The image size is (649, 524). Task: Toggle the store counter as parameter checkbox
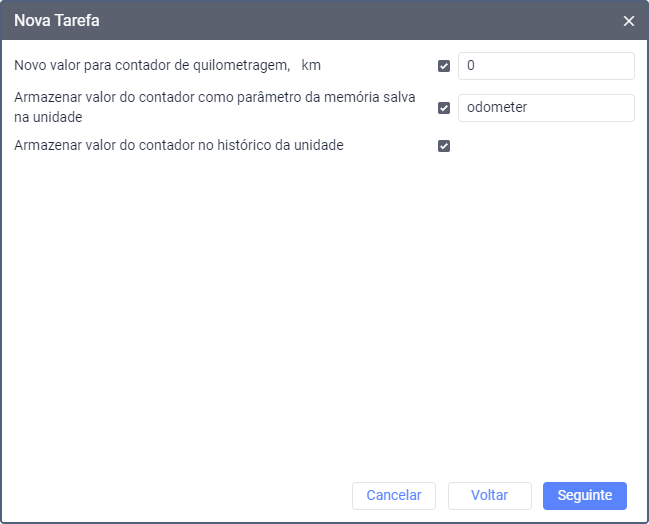point(444,108)
